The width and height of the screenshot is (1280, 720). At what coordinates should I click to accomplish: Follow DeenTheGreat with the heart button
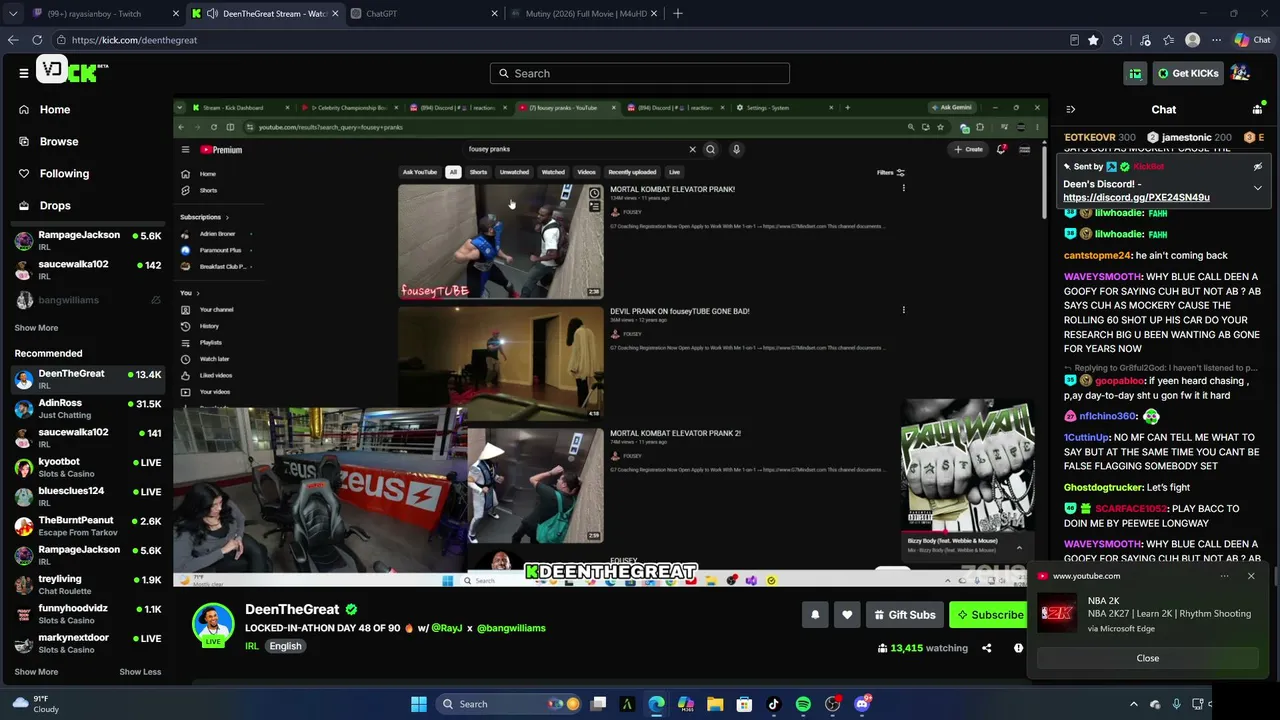(x=847, y=615)
